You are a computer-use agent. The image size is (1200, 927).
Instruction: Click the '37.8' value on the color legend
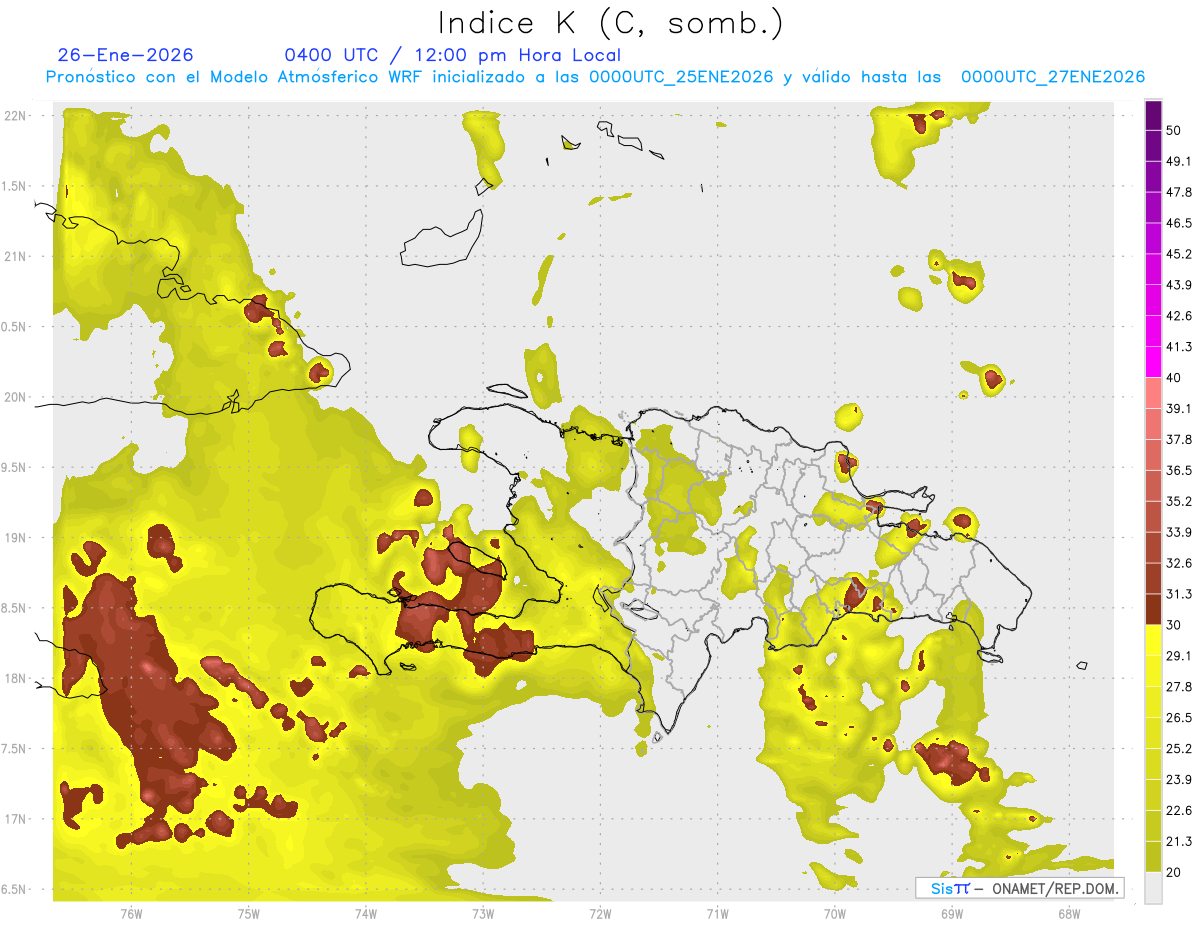tap(1179, 439)
